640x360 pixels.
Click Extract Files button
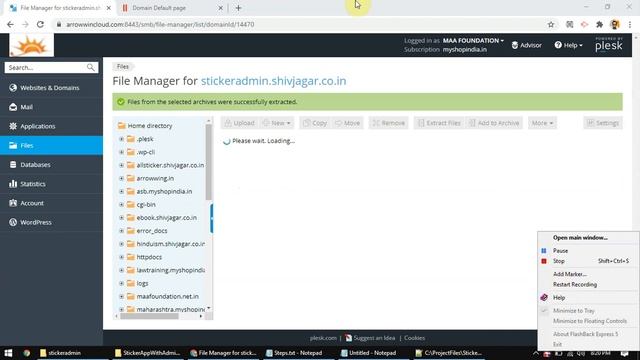[439, 123]
